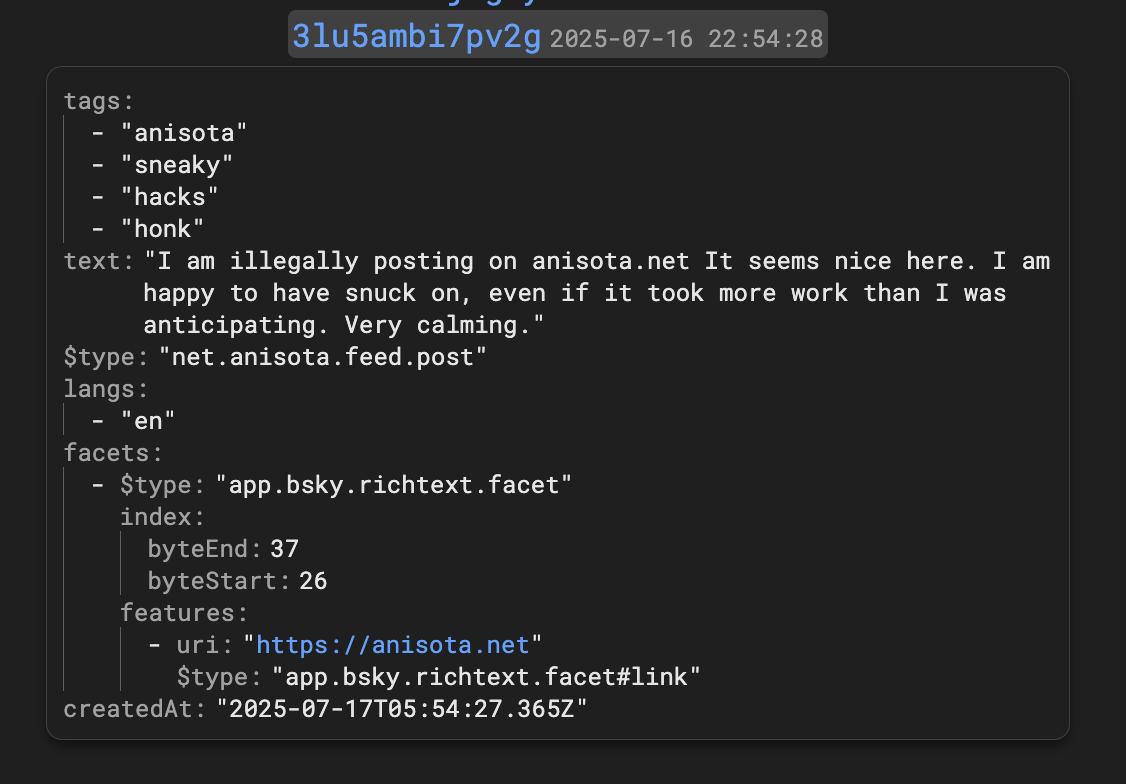Collapse the features list
Viewport: 1126px width, 784px height.
tap(183, 612)
